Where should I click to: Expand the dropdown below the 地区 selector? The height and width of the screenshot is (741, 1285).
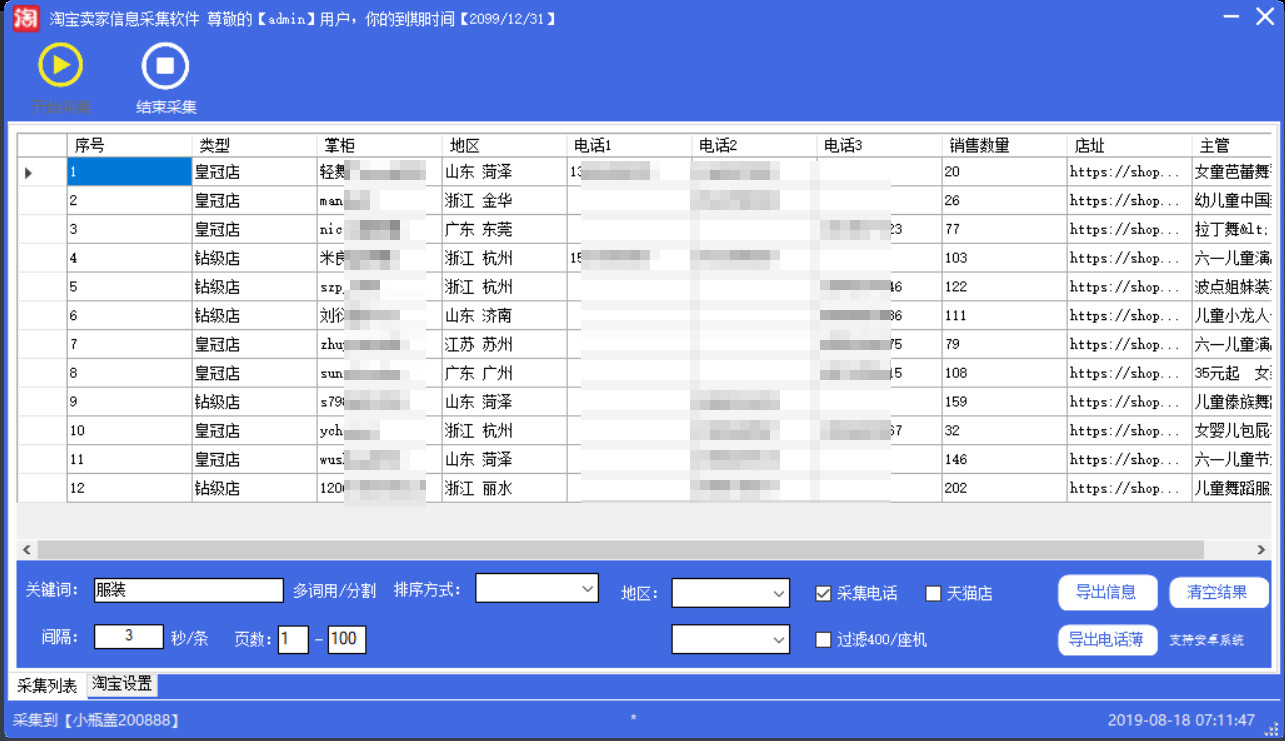(729, 640)
